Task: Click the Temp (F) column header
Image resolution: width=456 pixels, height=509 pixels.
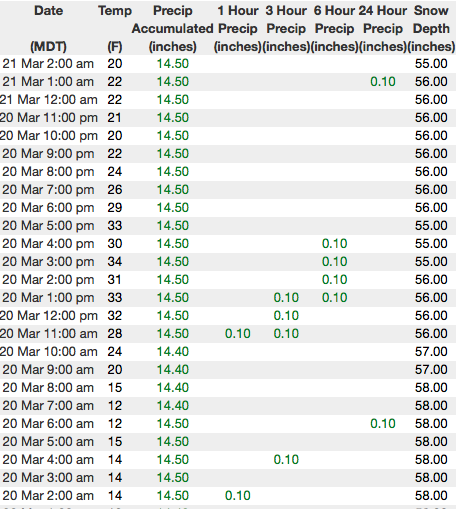Action: coord(115,28)
